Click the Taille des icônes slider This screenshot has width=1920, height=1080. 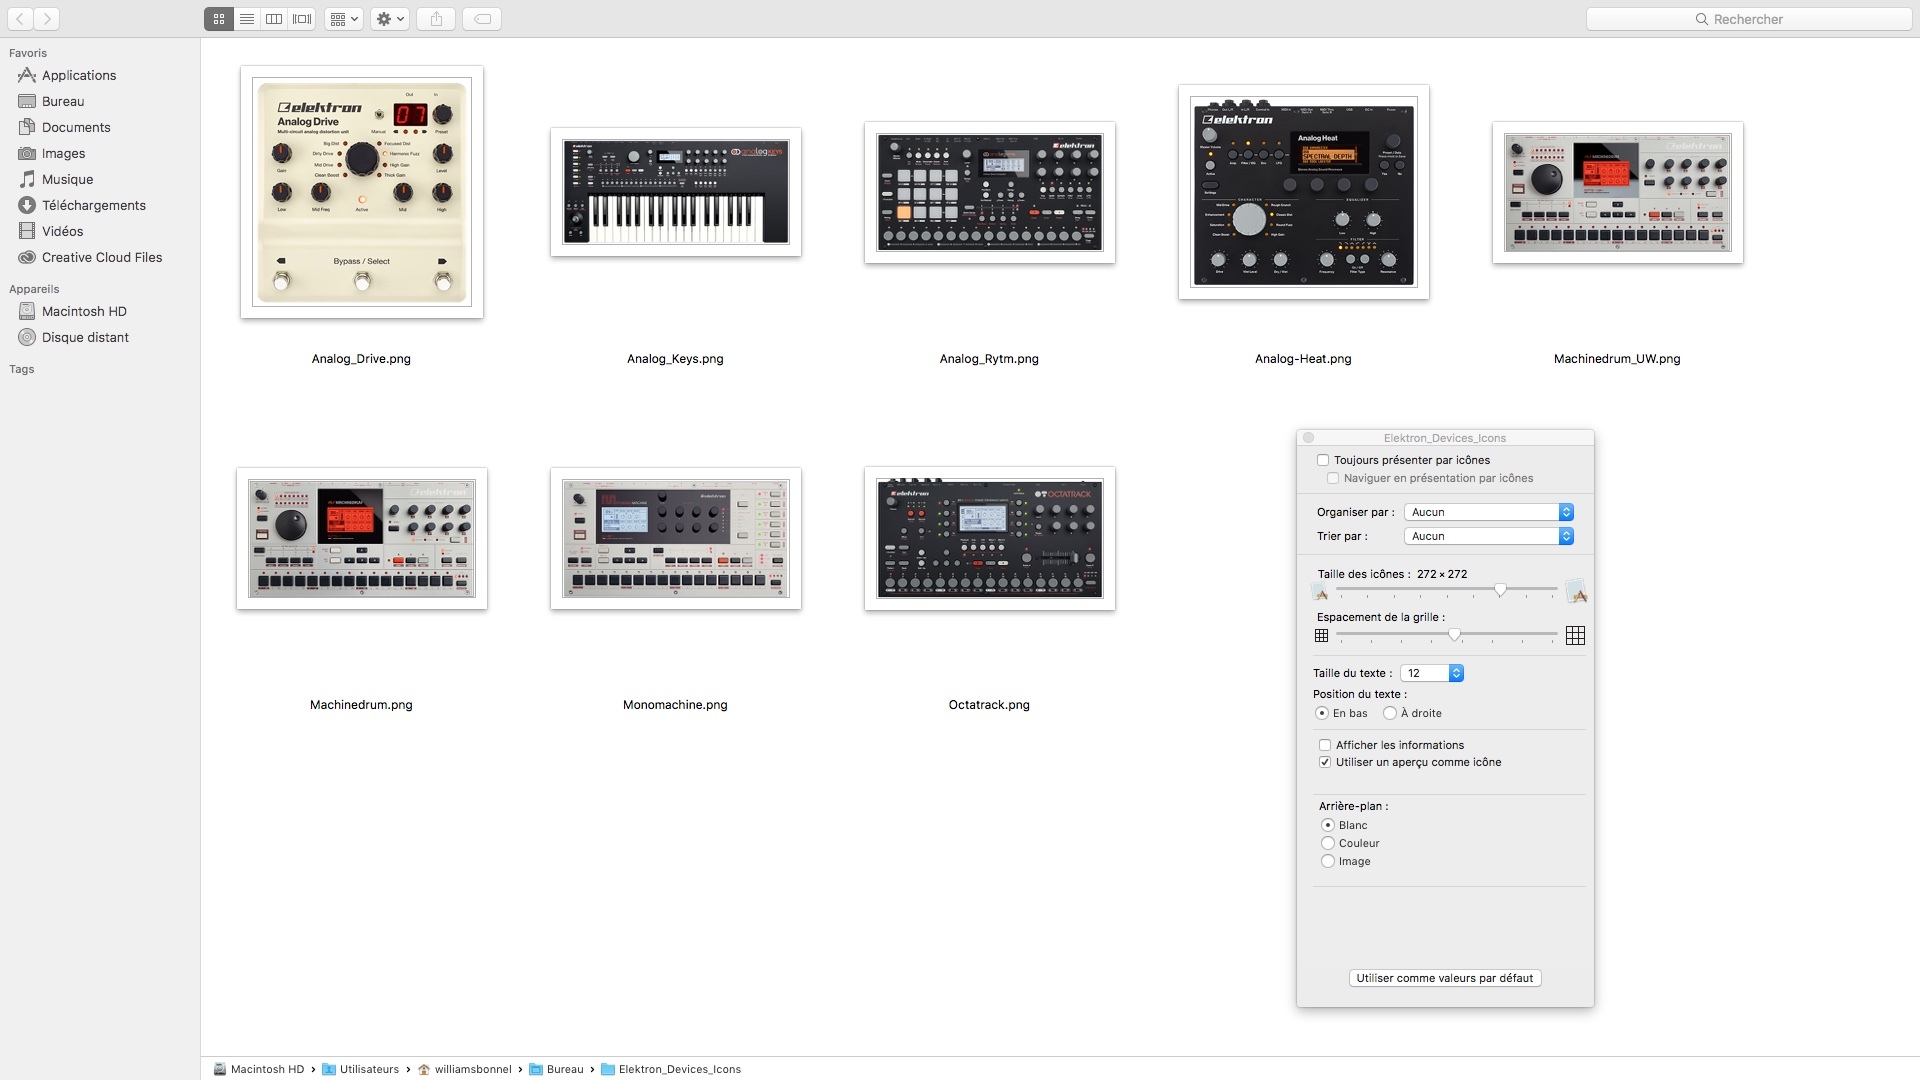[1500, 590]
